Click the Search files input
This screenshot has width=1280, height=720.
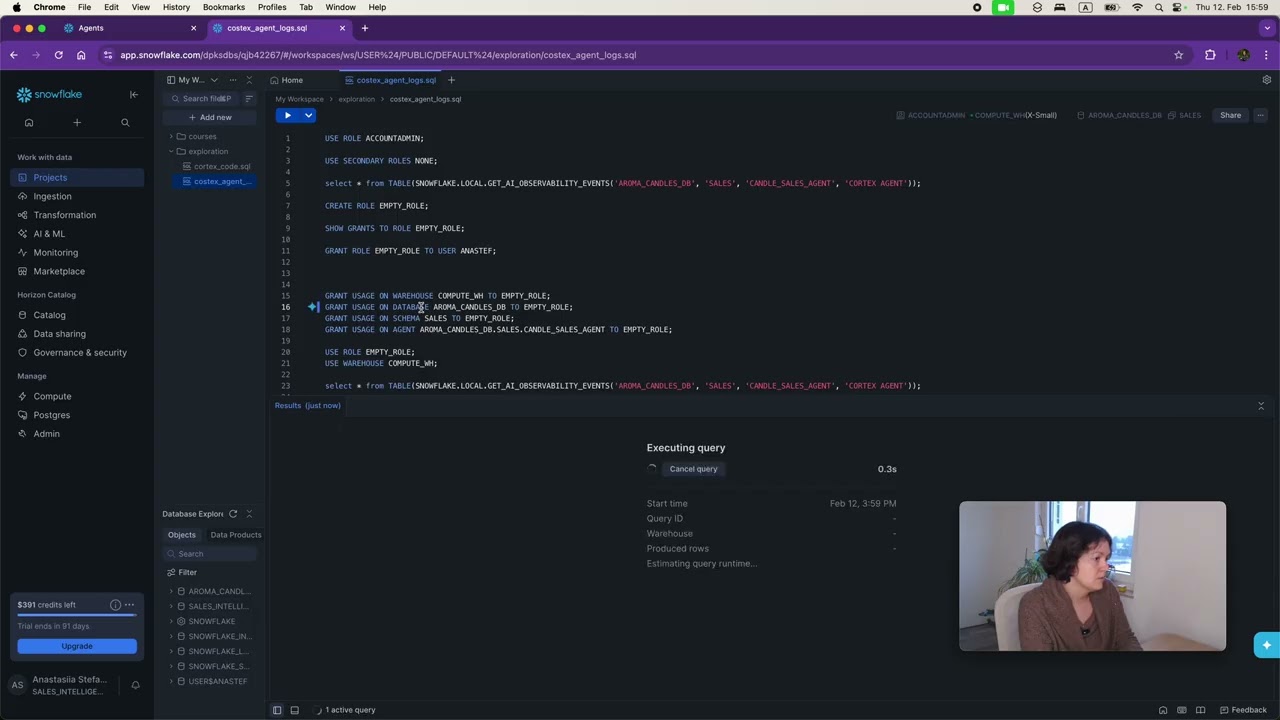(203, 99)
